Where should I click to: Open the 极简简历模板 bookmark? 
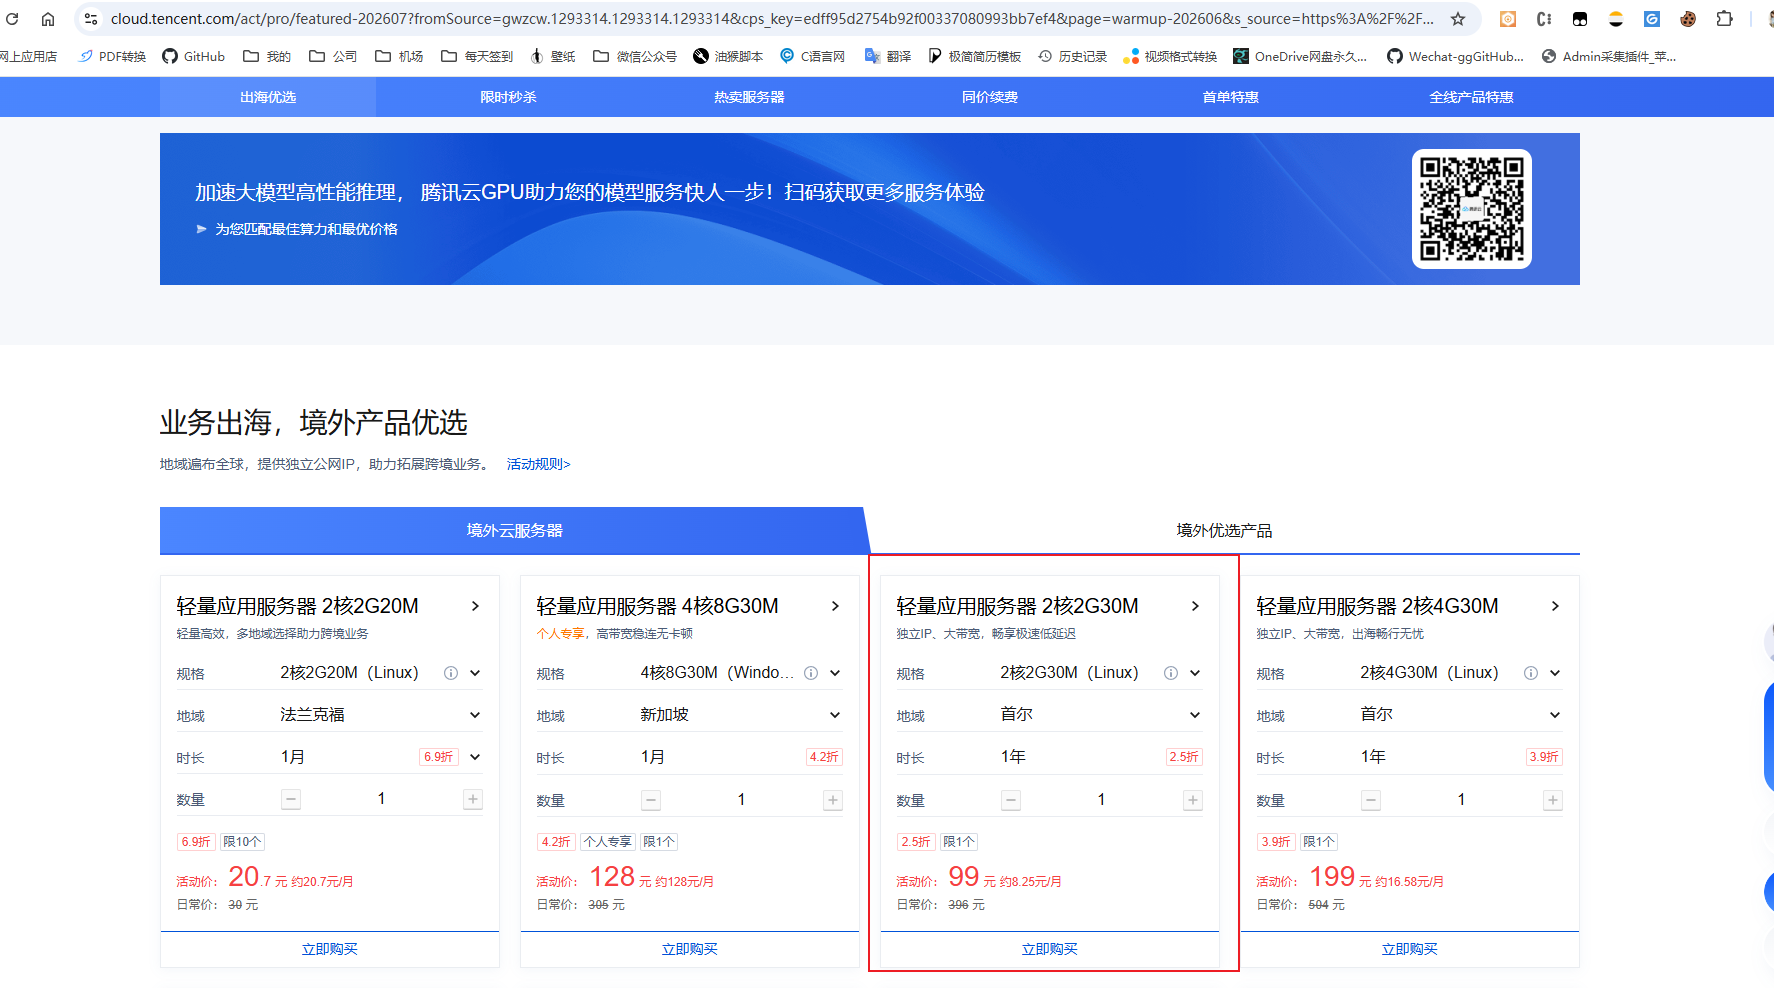(975, 57)
